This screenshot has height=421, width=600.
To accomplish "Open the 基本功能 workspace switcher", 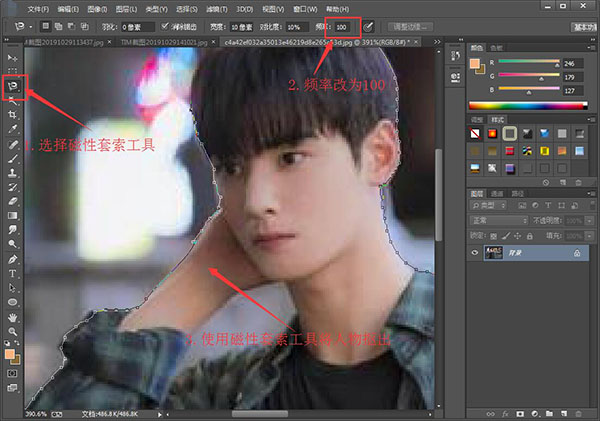I will (585, 27).
